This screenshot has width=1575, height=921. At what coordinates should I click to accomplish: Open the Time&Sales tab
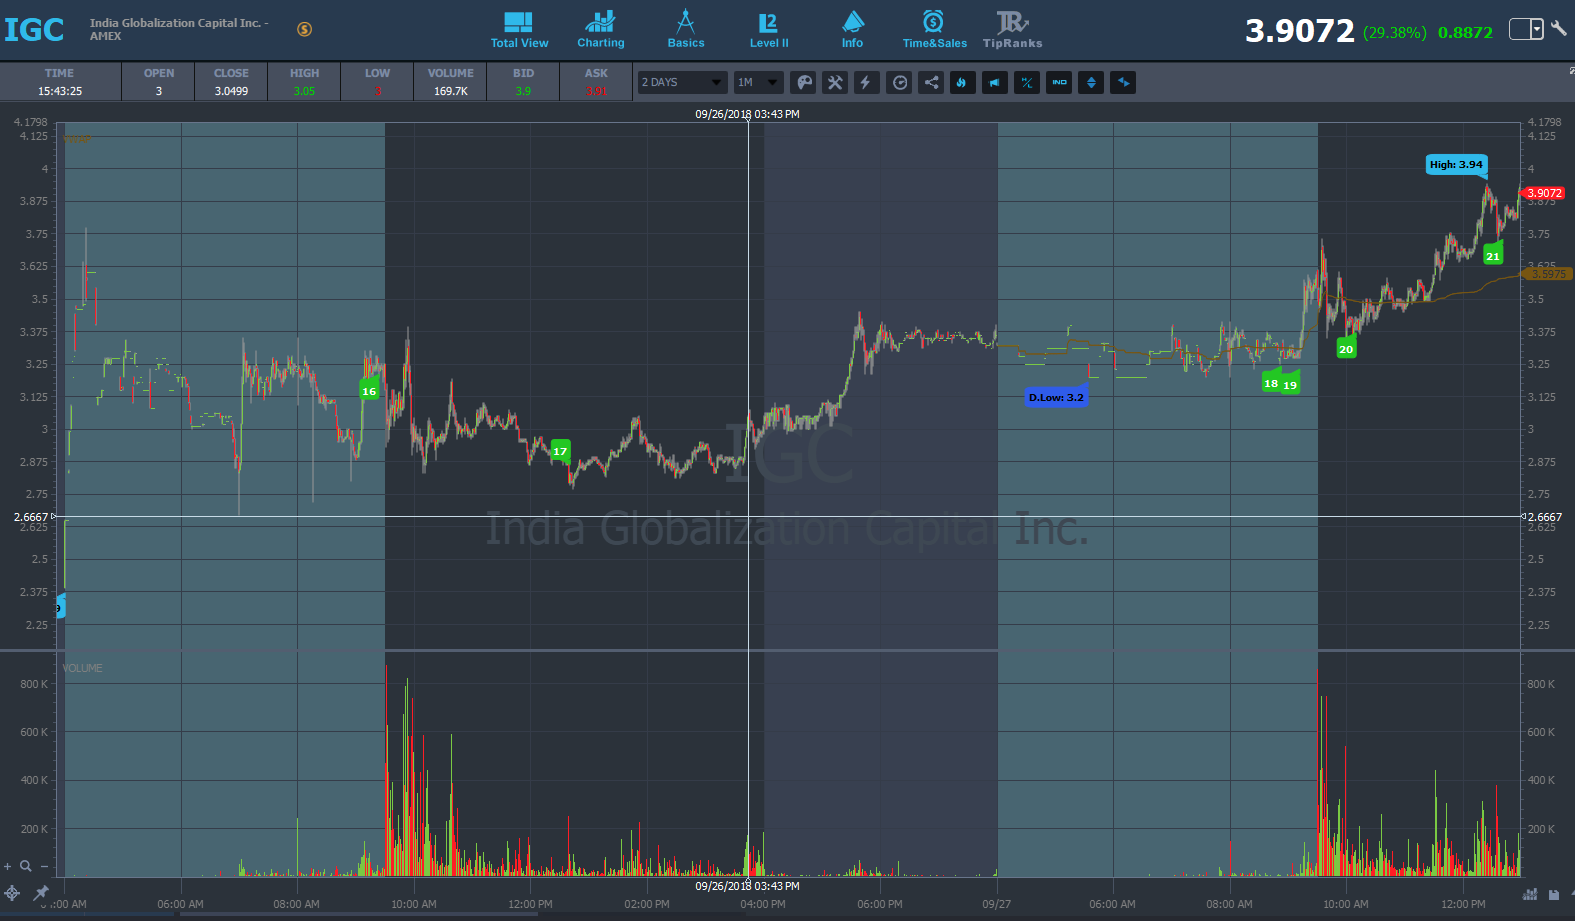click(x=934, y=30)
